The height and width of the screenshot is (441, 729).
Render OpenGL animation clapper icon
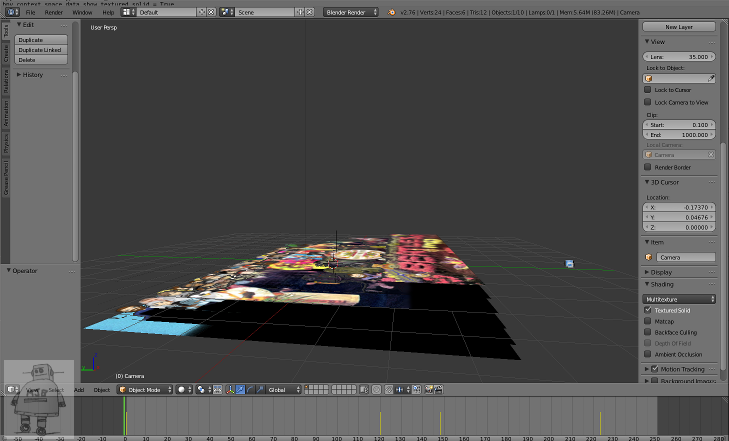click(x=438, y=389)
